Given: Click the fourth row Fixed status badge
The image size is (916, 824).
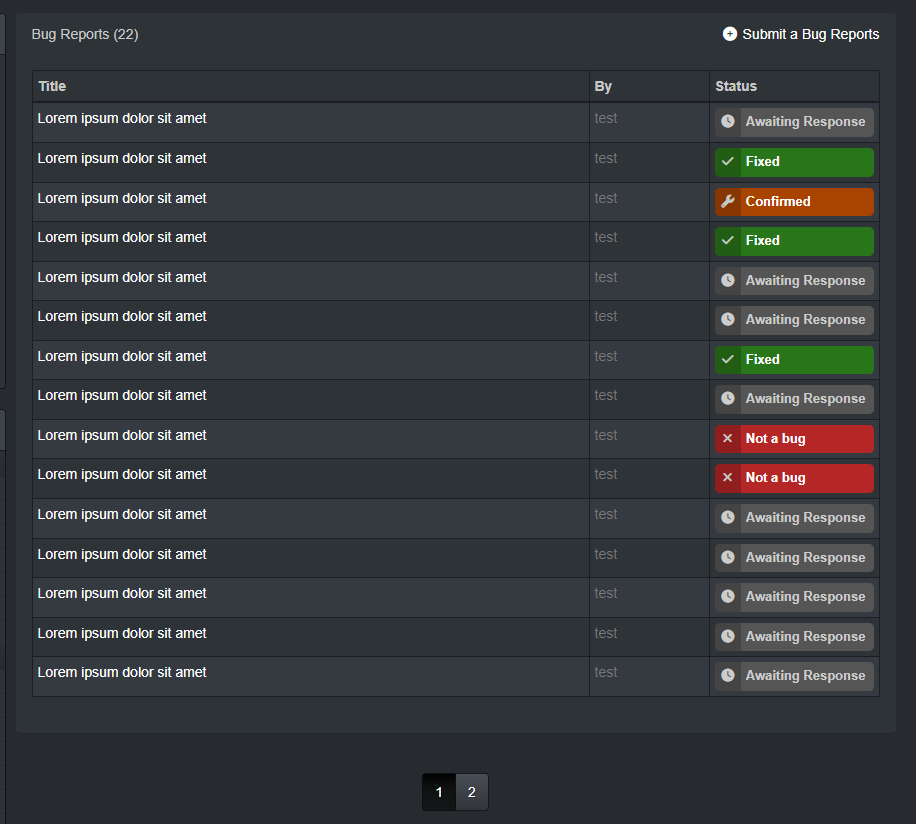Looking at the screenshot, I should click(794, 241).
